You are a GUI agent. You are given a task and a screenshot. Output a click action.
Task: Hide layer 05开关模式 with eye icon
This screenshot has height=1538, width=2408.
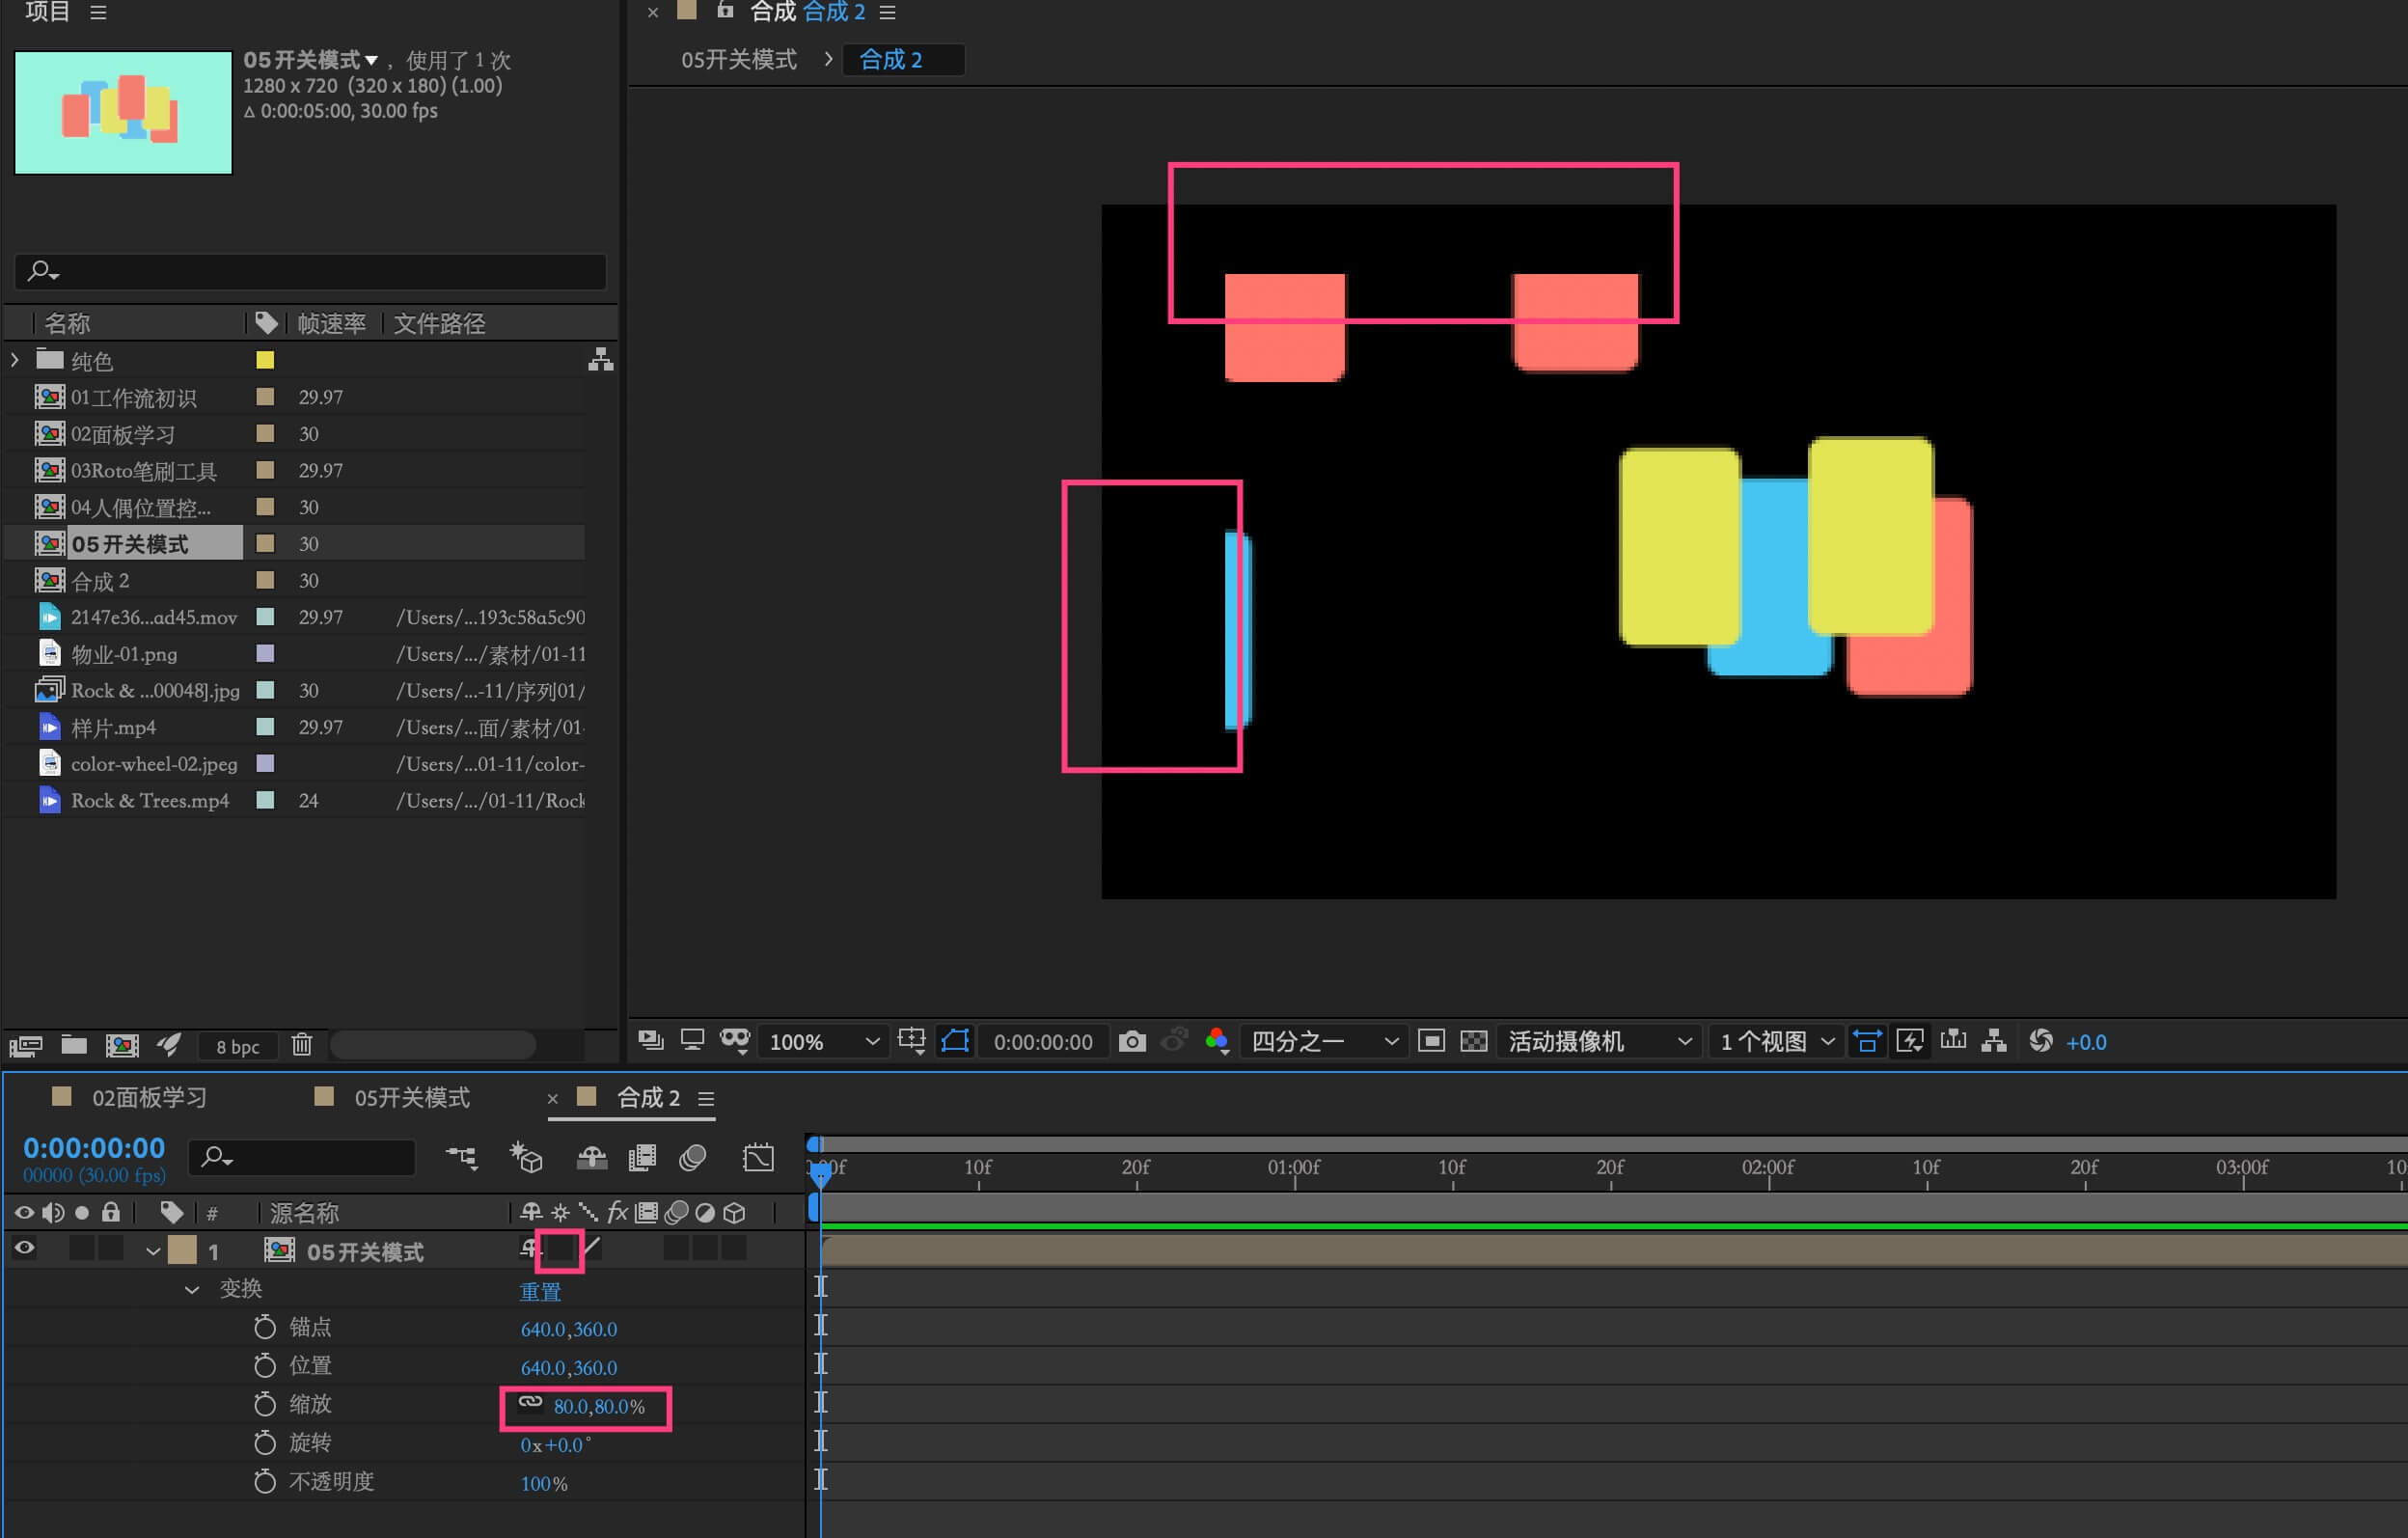(x=24, y=1248)
